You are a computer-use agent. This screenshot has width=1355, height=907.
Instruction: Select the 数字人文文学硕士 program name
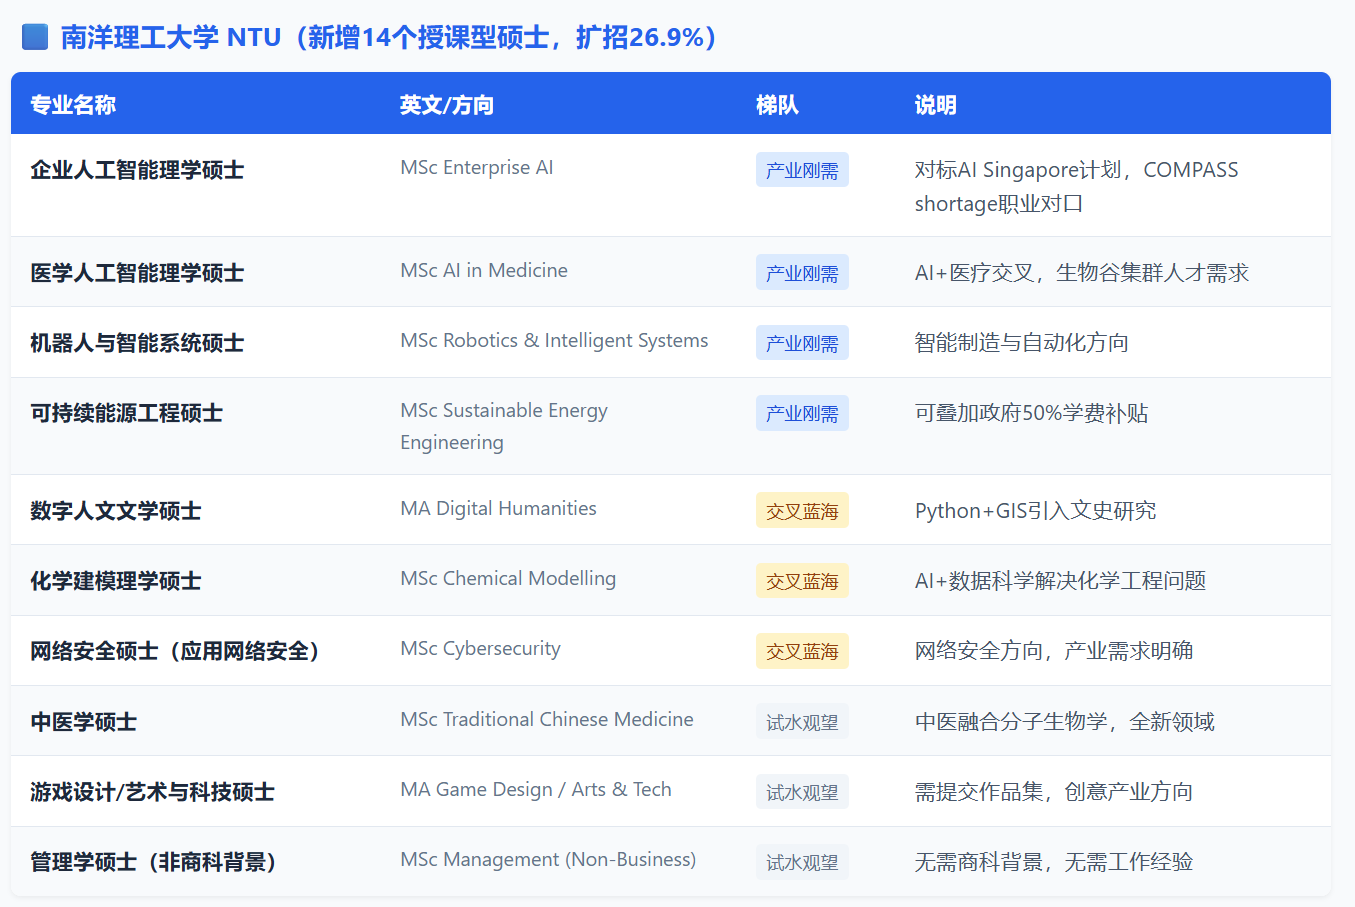[x=116, y=511]
